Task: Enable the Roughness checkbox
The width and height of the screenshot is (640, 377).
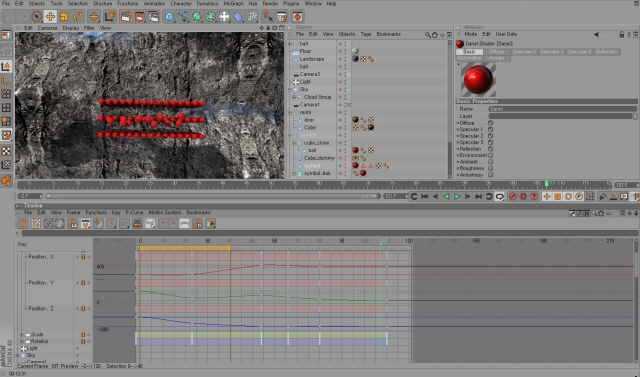Action: (x=491, y=168)
